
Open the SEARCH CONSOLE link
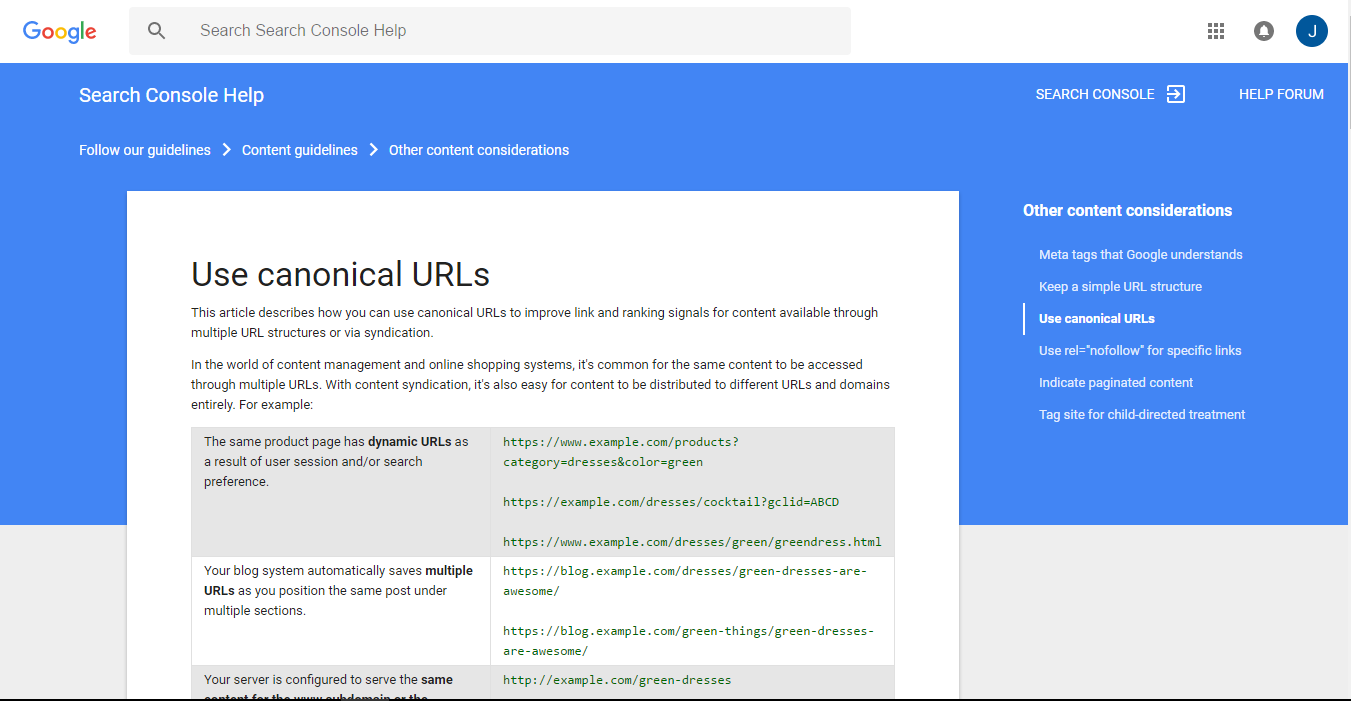click(1095, 94)
